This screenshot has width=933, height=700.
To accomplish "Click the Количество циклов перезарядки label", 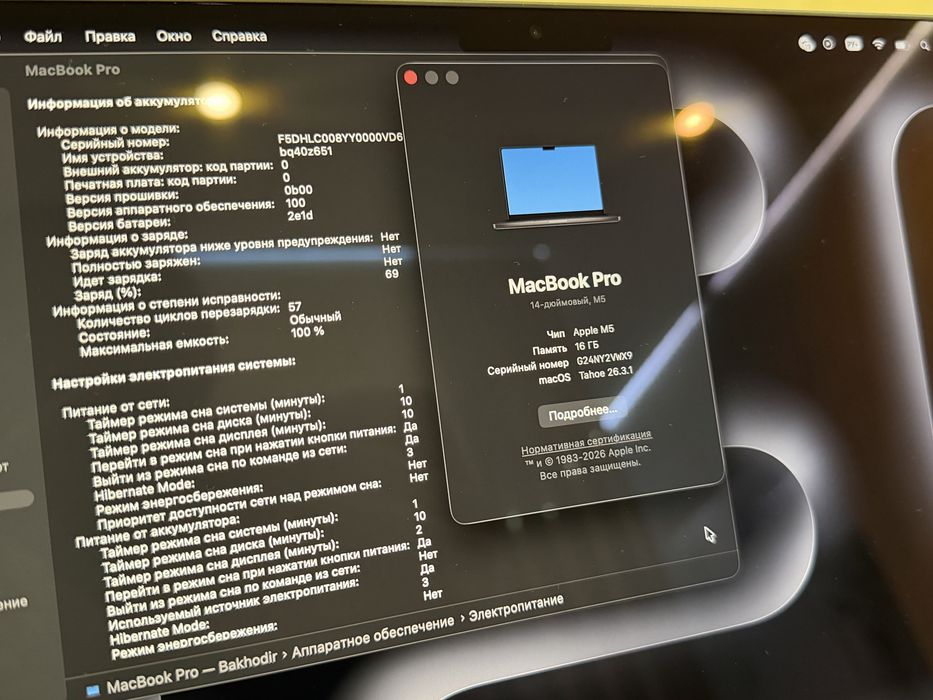I will point(178,317).
